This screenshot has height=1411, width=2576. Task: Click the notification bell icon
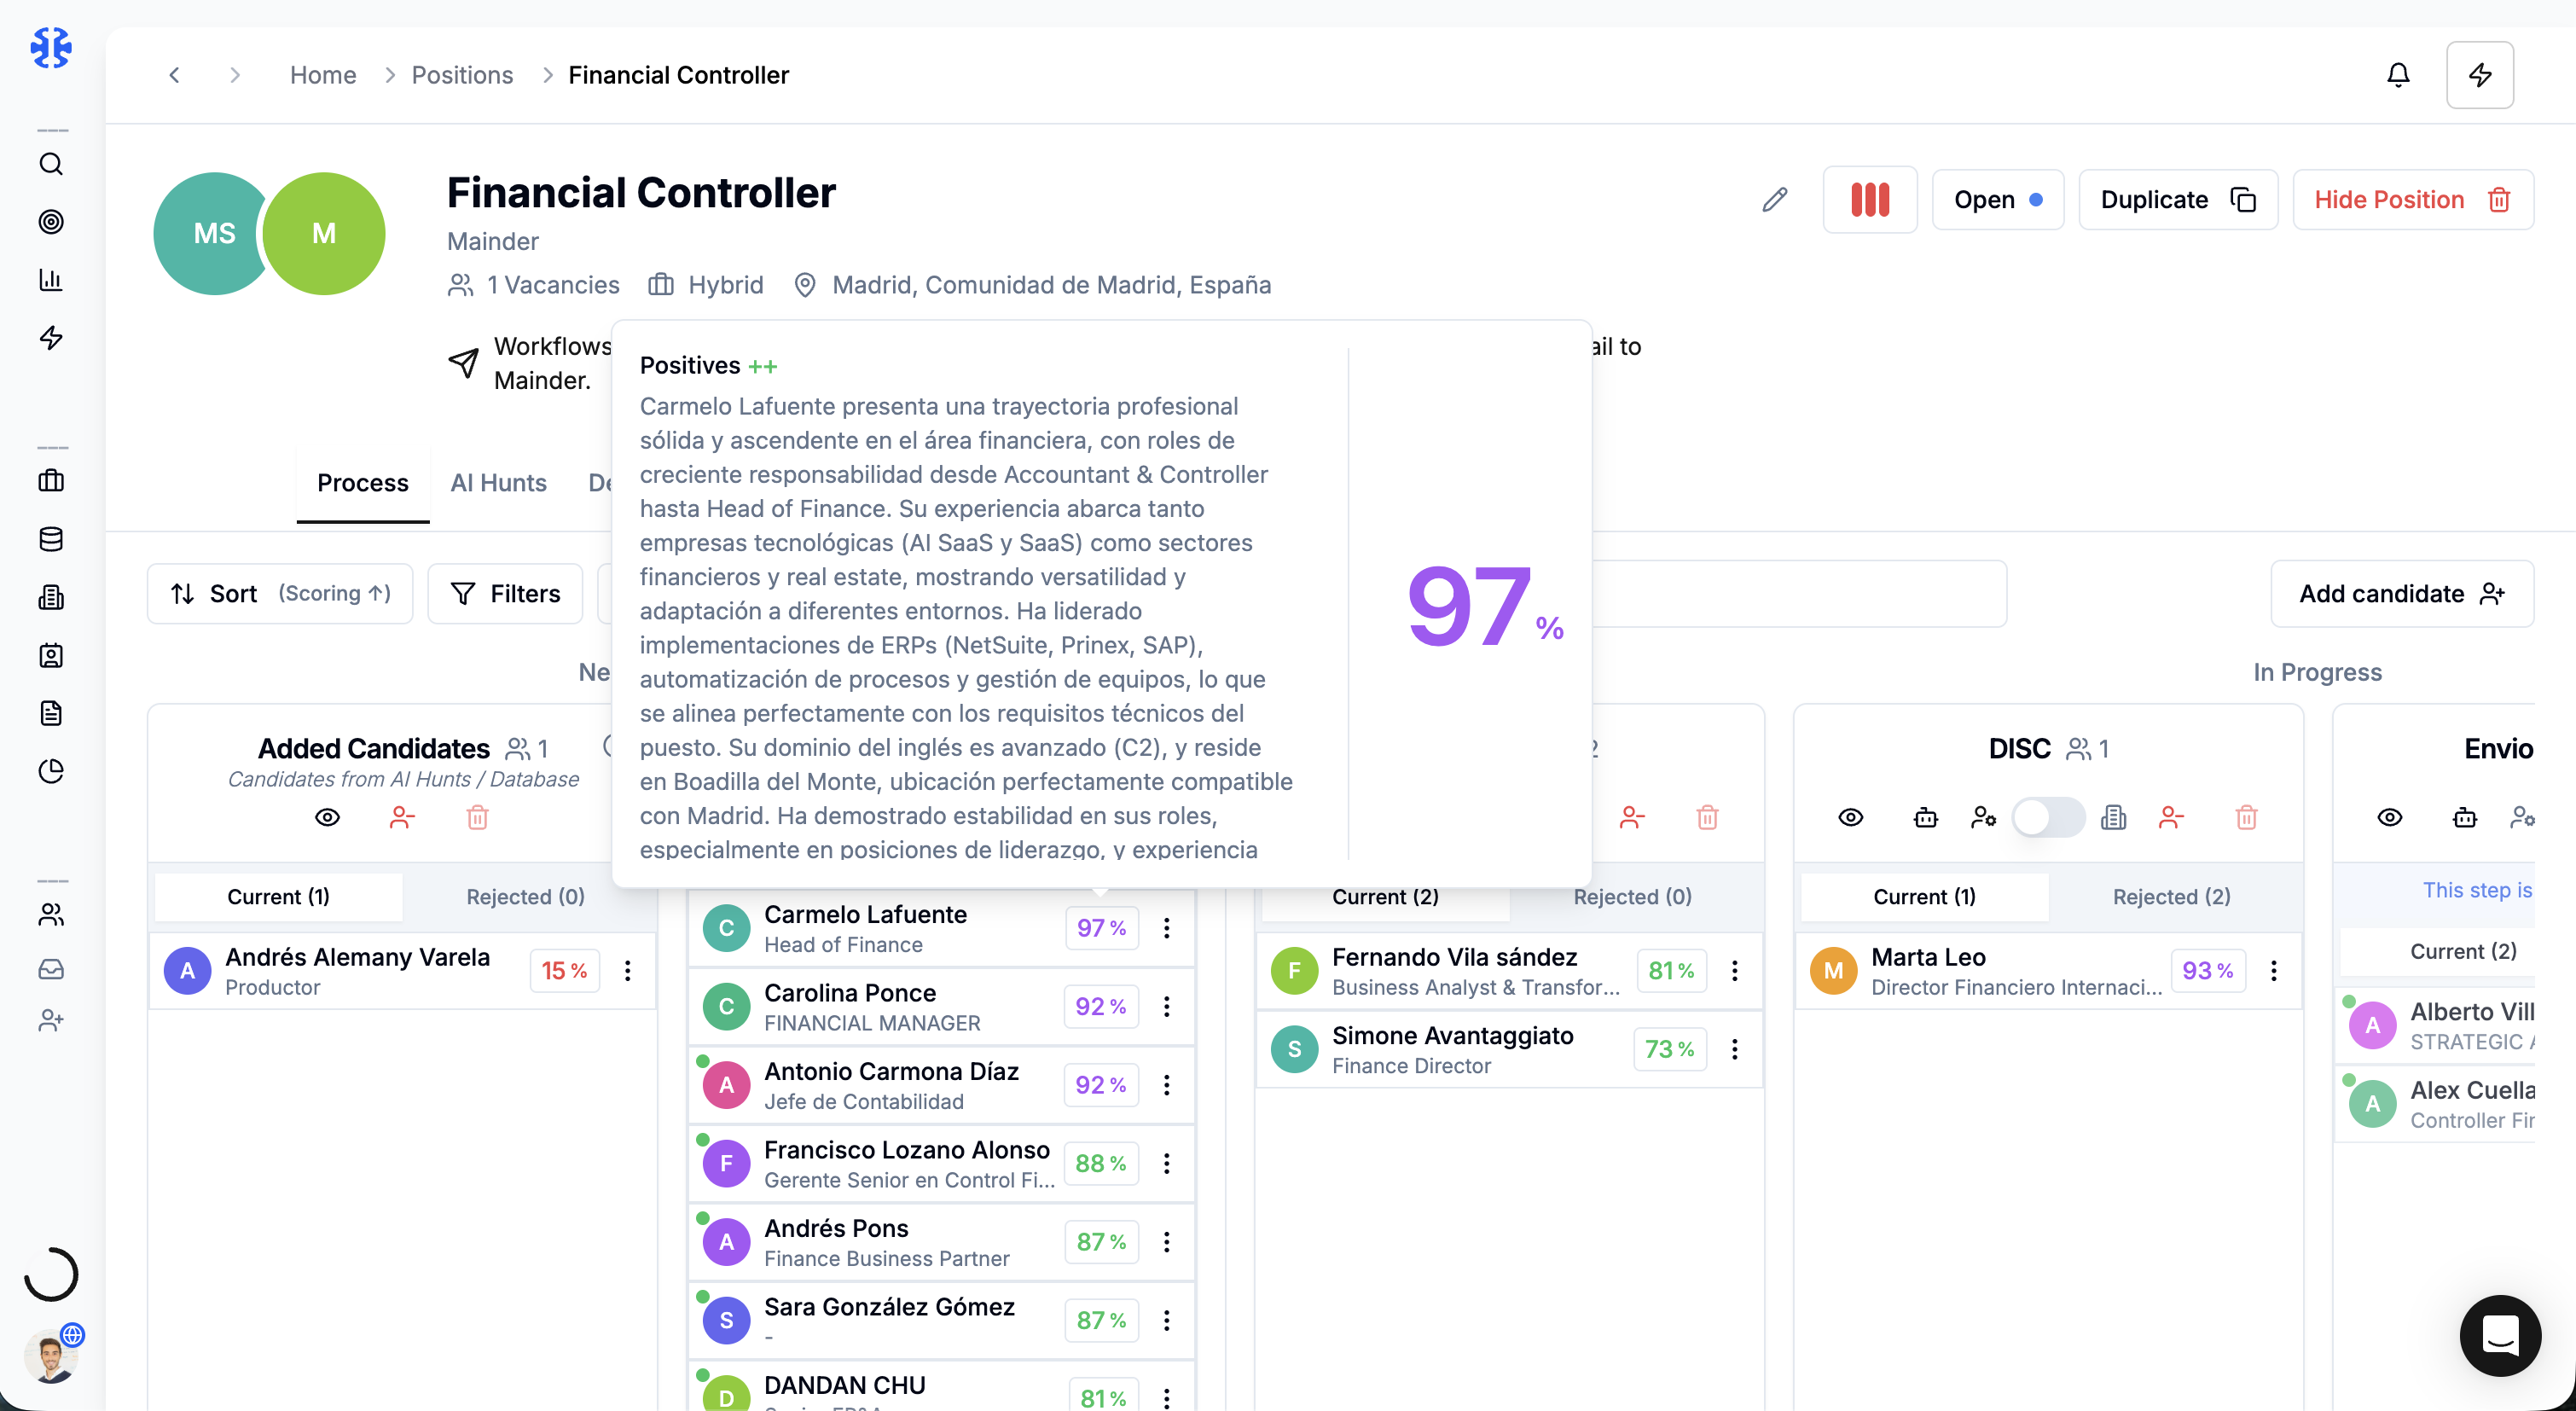click(2397, 75)
